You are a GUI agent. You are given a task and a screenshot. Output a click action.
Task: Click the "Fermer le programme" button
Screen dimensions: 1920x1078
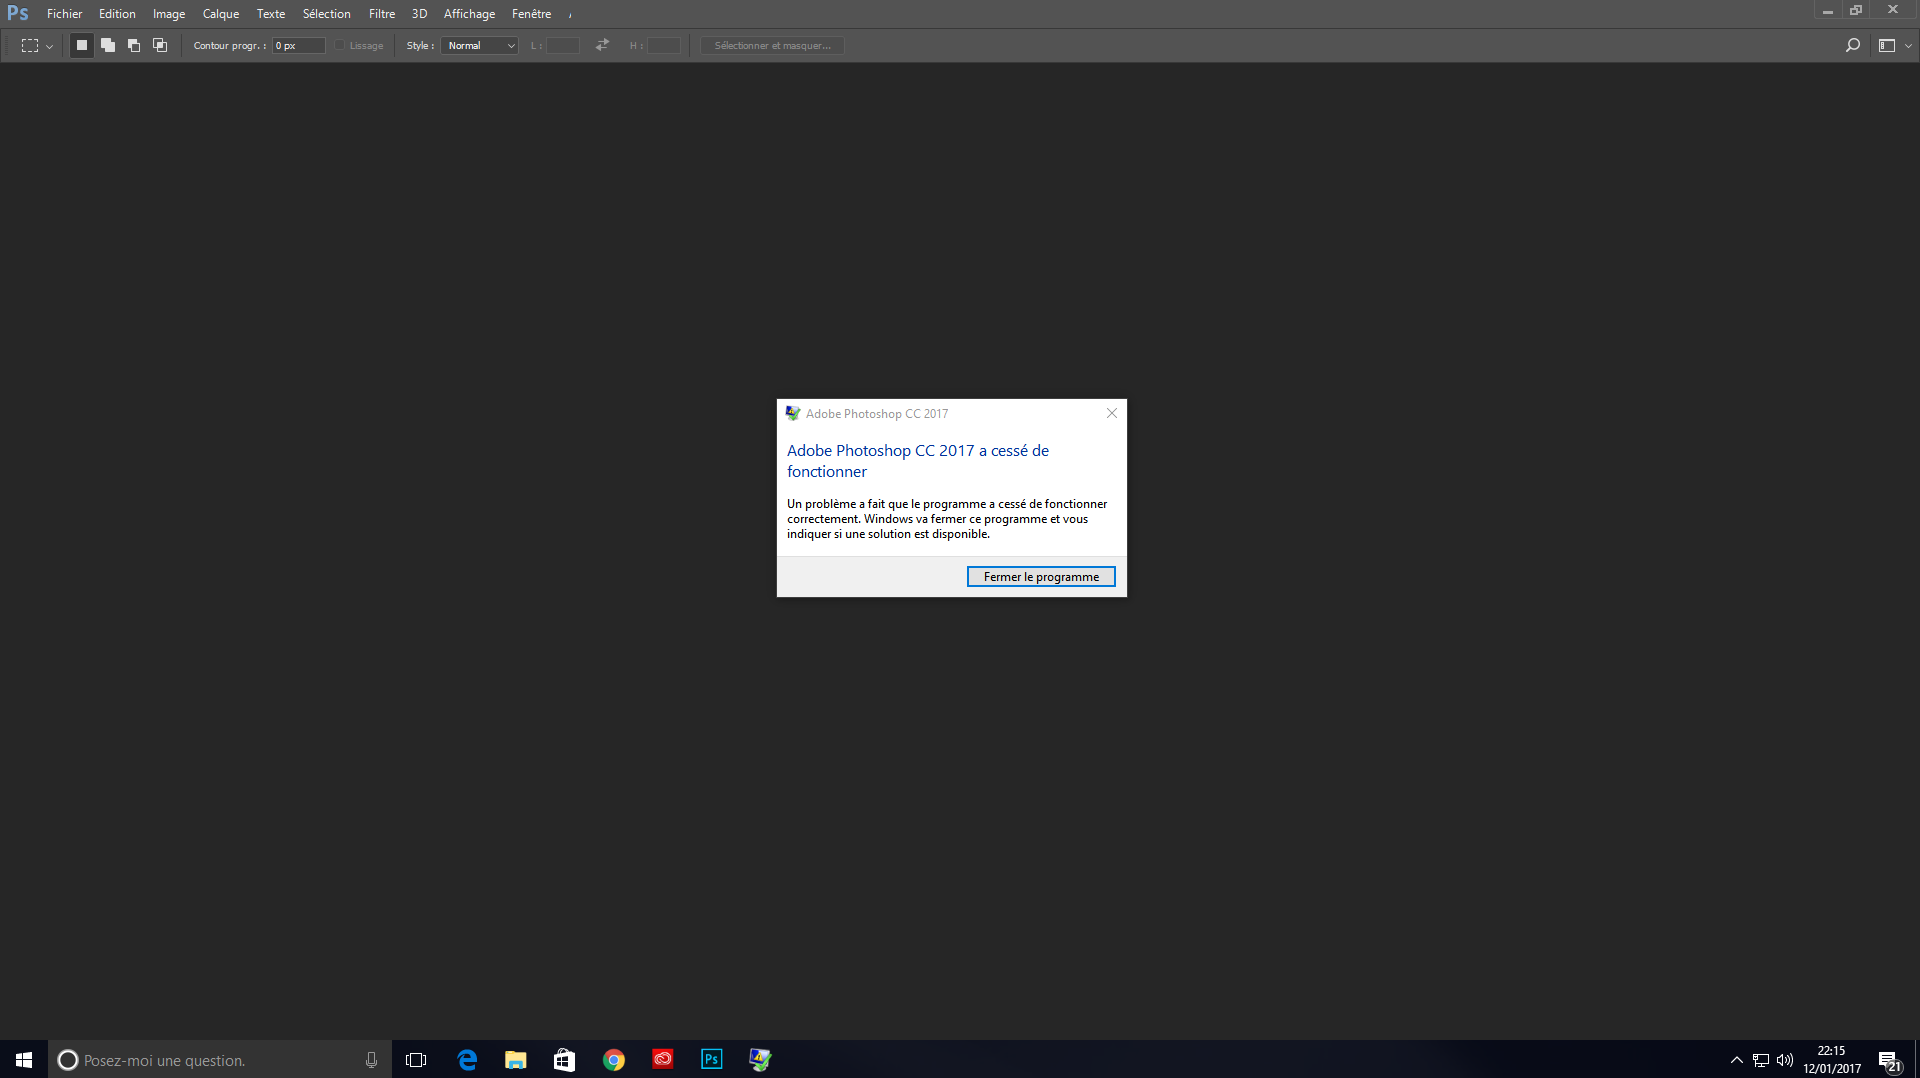click(x=1040, y=576)
